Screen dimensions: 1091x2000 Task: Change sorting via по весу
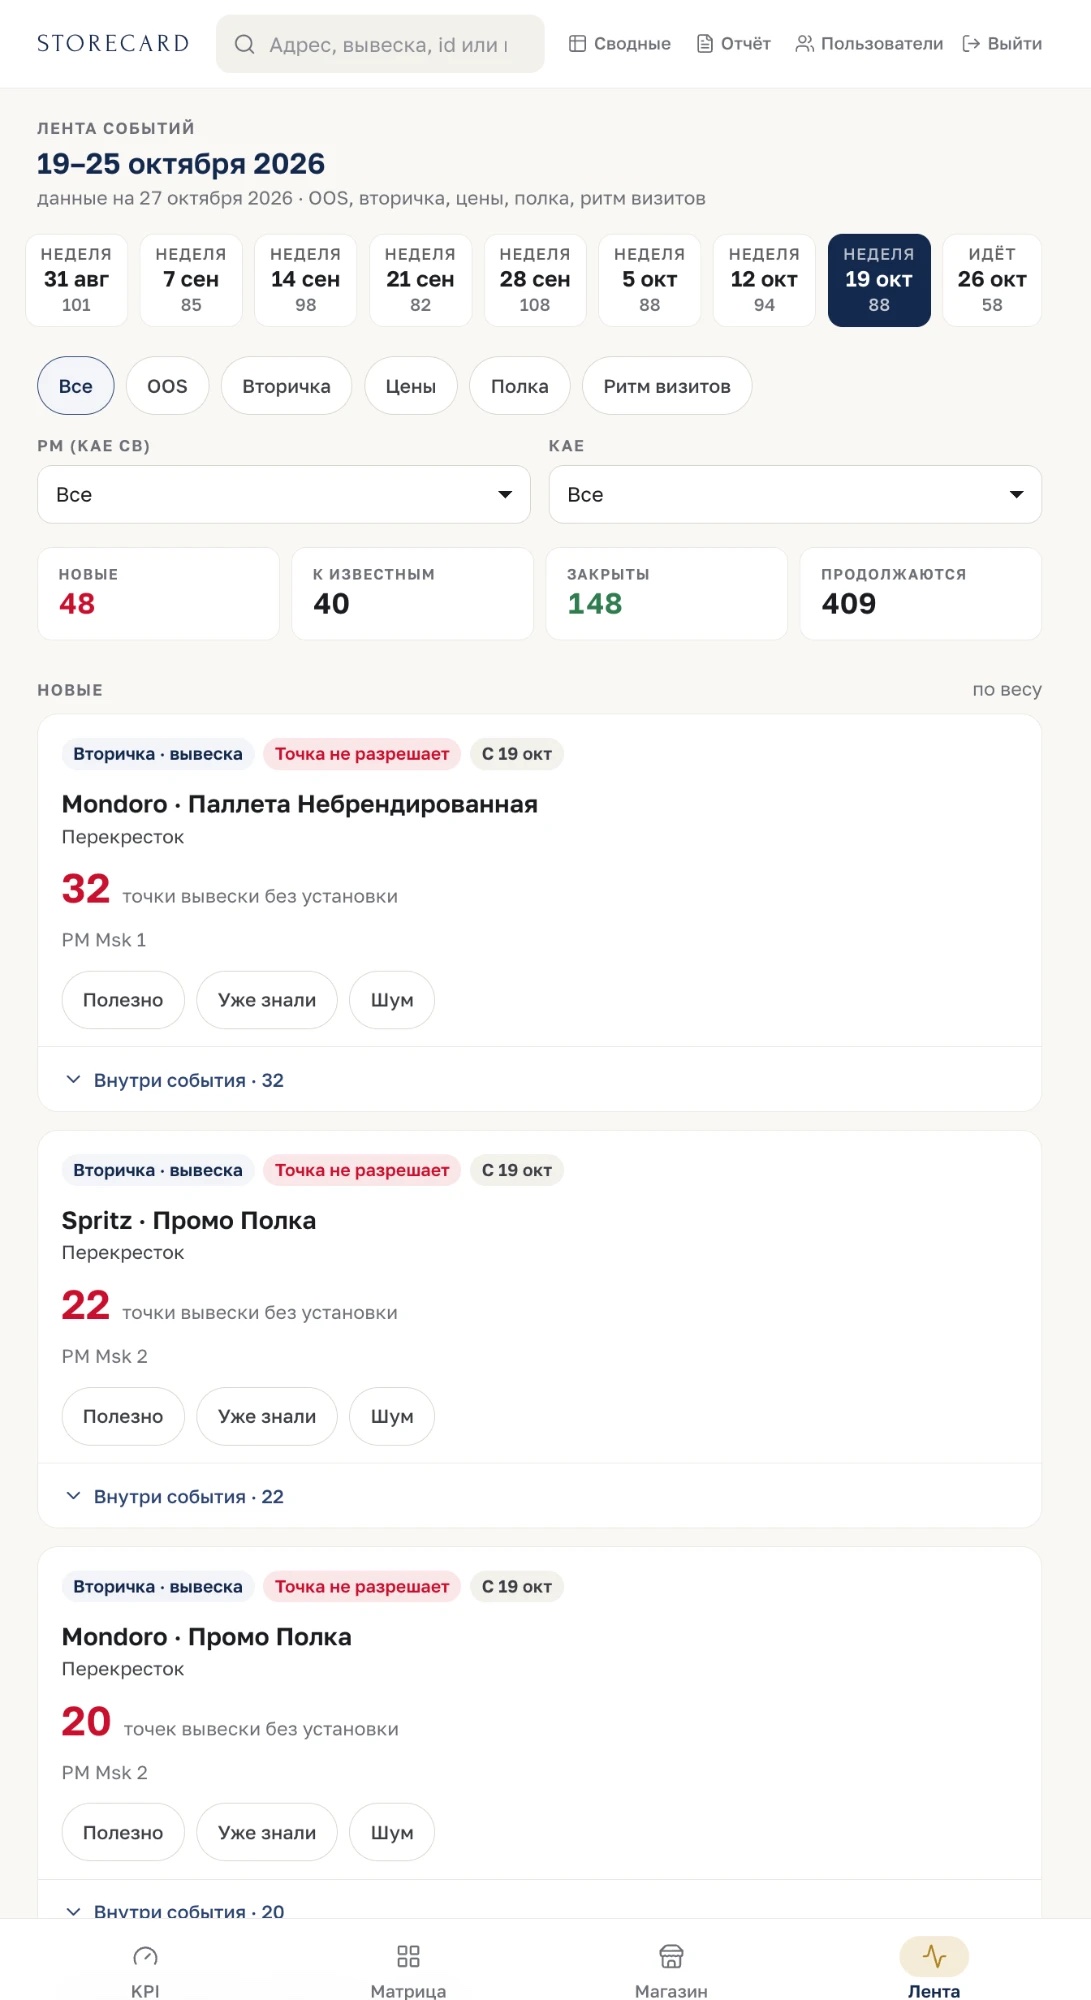1007,689
